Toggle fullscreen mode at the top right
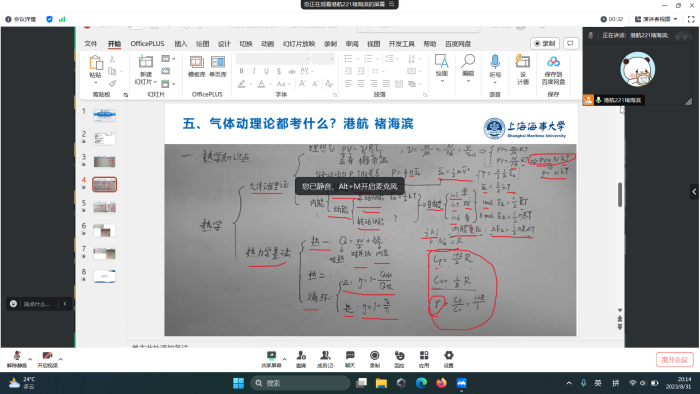 click(691, 19)
